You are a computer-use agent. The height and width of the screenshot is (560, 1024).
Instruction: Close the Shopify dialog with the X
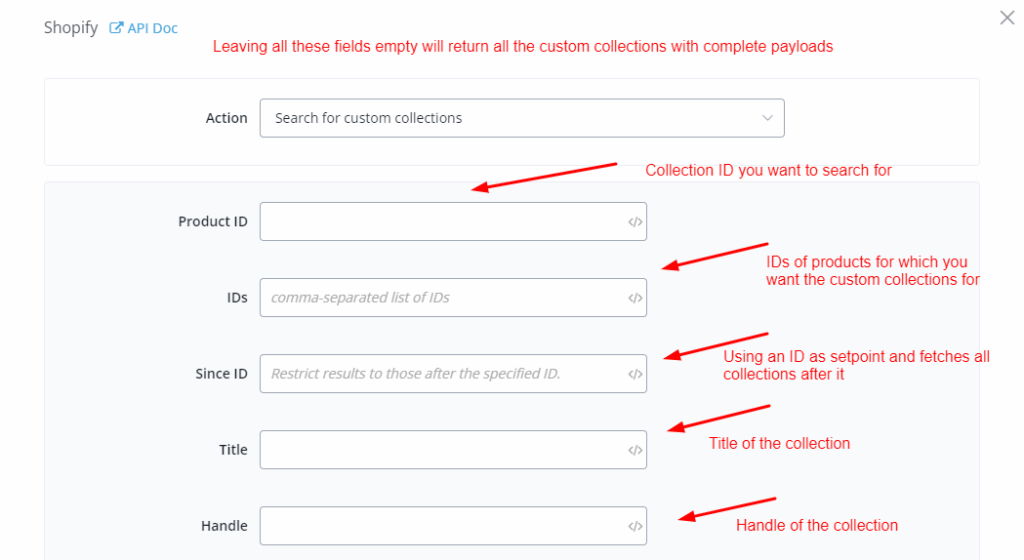pyautogui.click(x=1007, y=18)
